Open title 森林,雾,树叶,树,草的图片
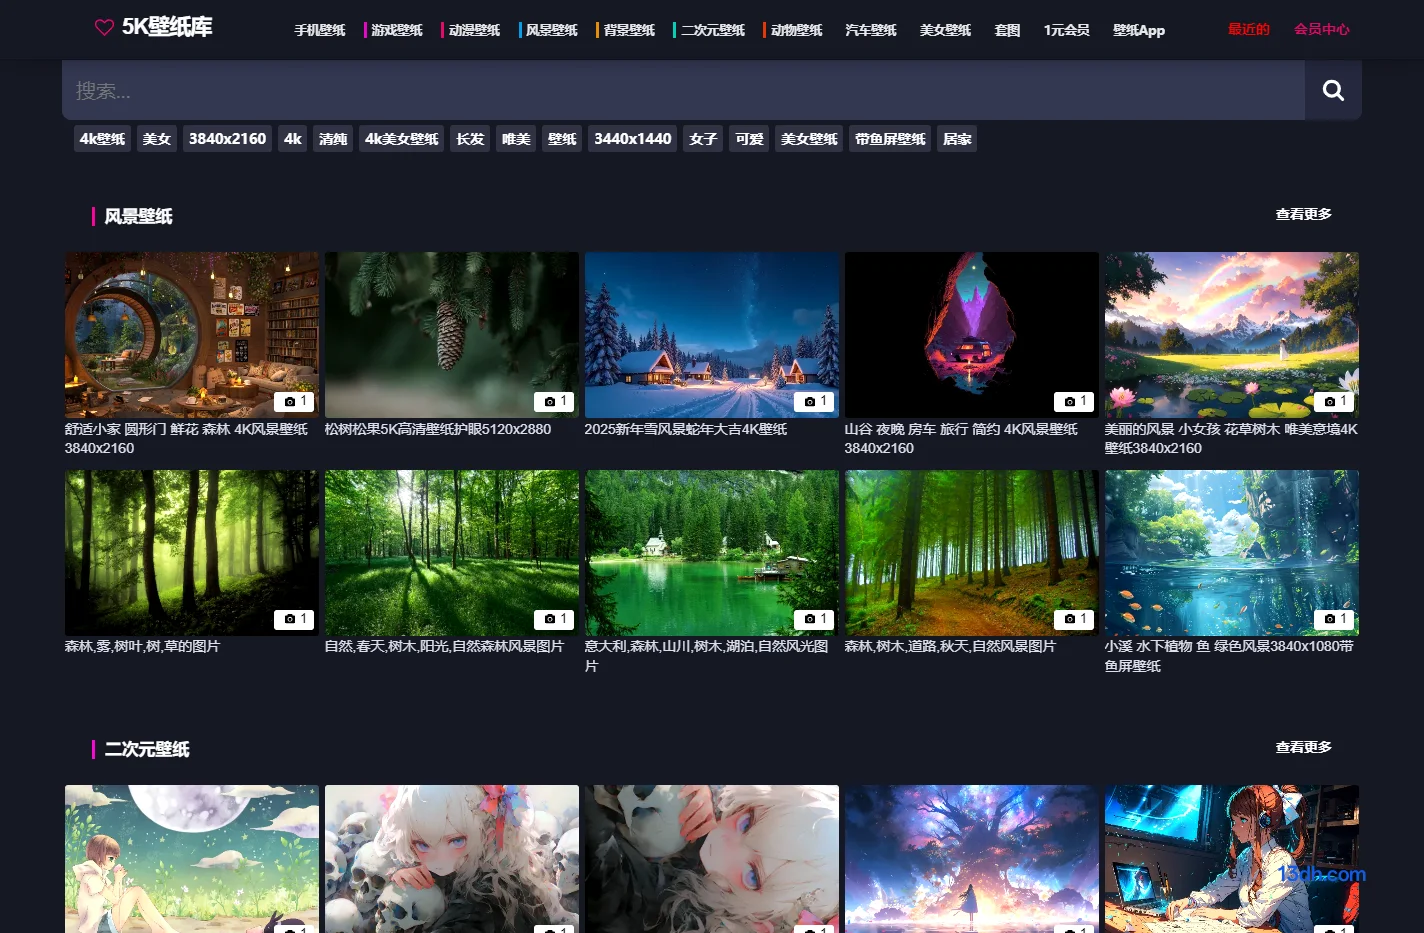This screenshot has height=933, width=1424. (x=142, y=646)
